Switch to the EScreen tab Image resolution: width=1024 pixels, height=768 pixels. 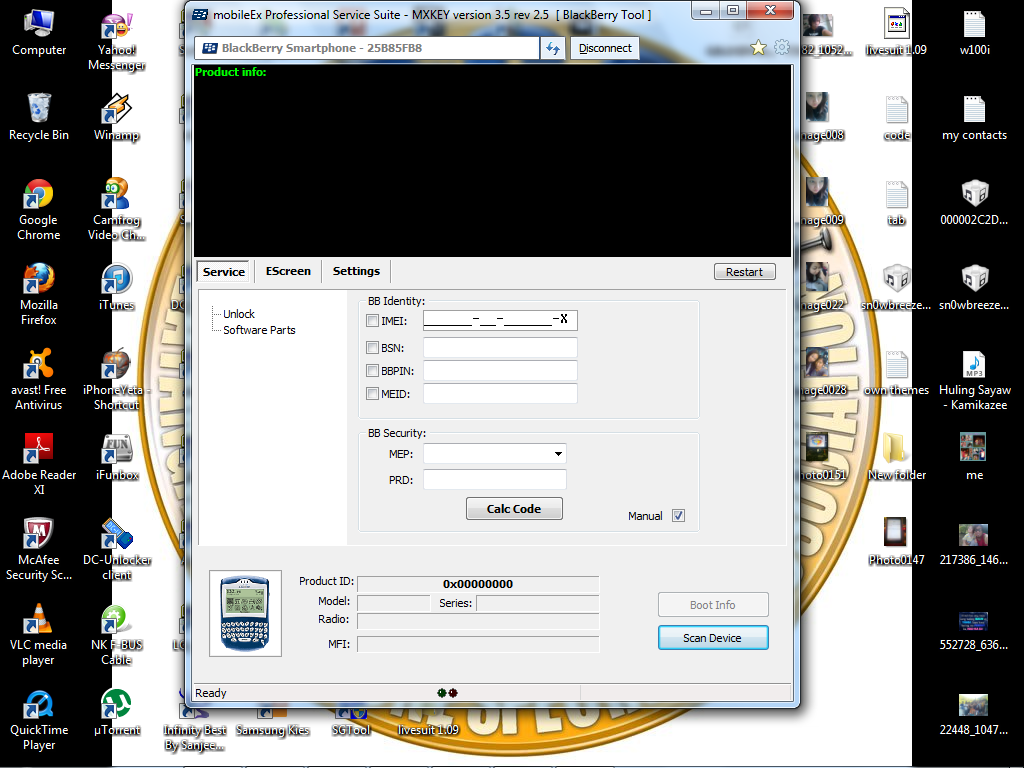288,271
